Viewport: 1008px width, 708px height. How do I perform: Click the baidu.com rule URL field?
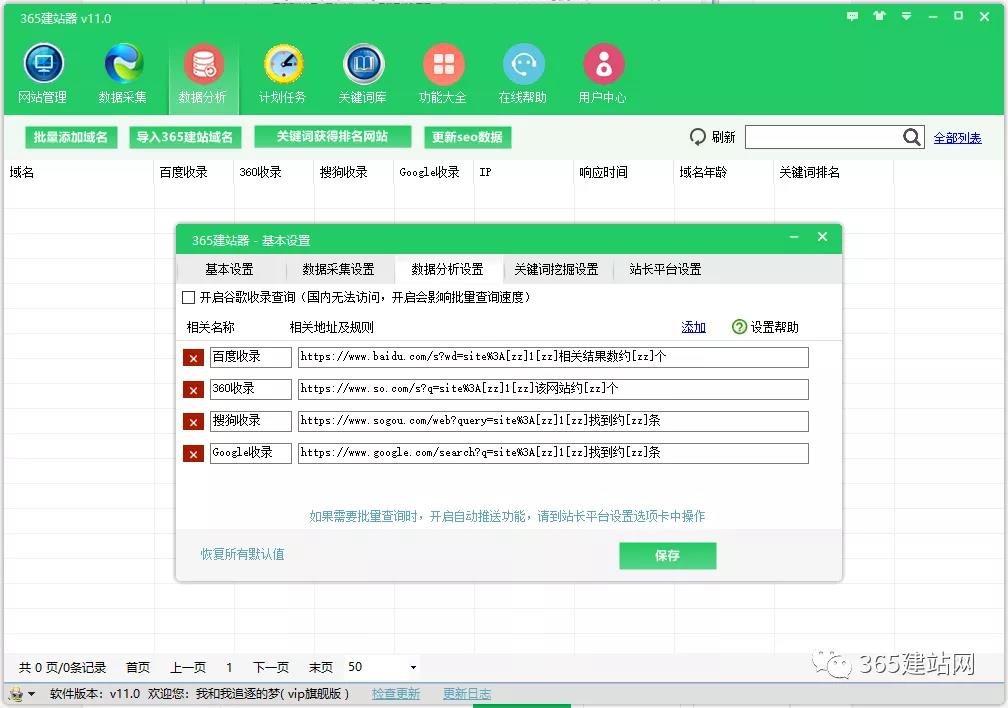554,358
